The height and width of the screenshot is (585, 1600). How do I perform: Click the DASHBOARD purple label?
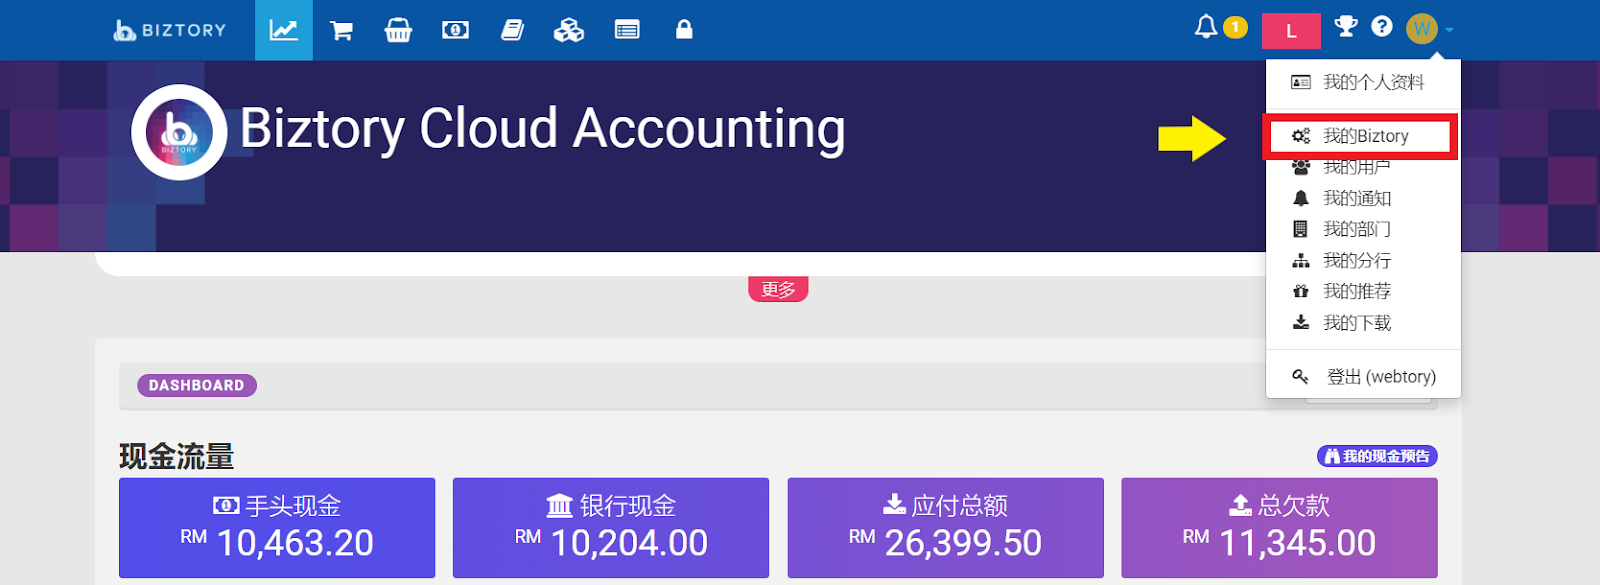pyautogui.click(x=197, y=385)
